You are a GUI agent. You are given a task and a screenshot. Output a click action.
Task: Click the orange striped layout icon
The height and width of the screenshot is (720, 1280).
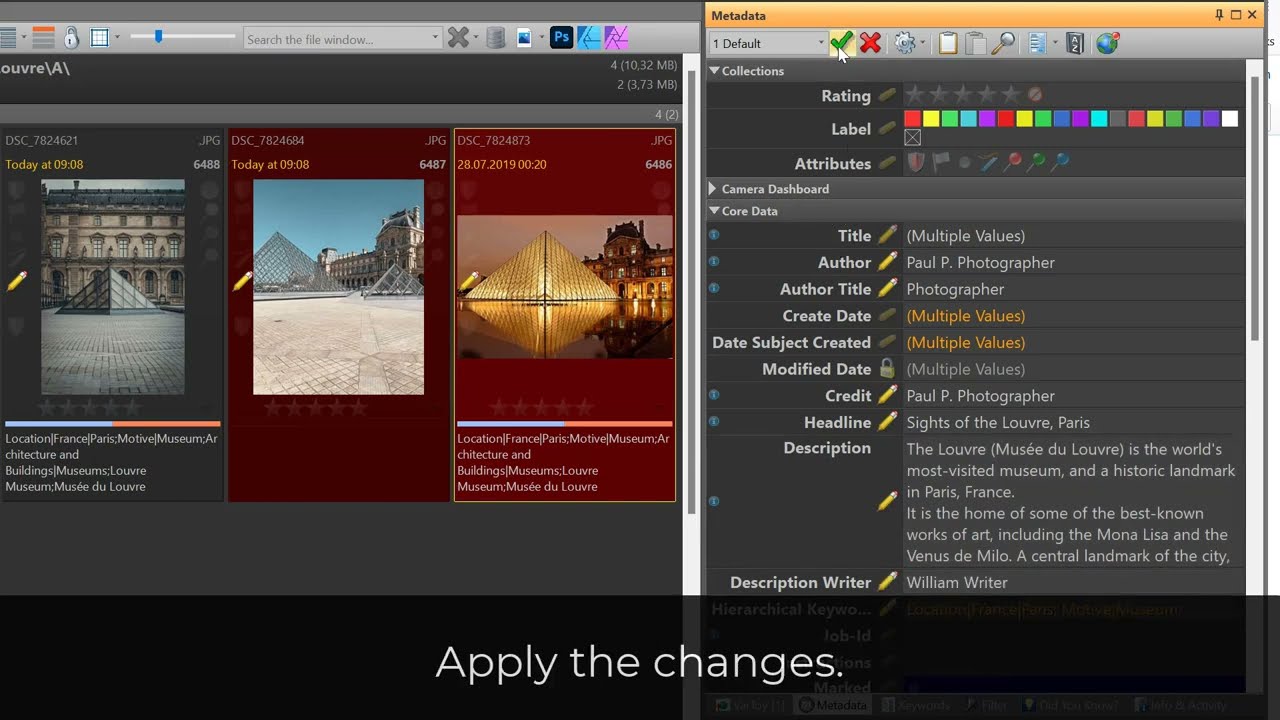click(x=43, y=38)
